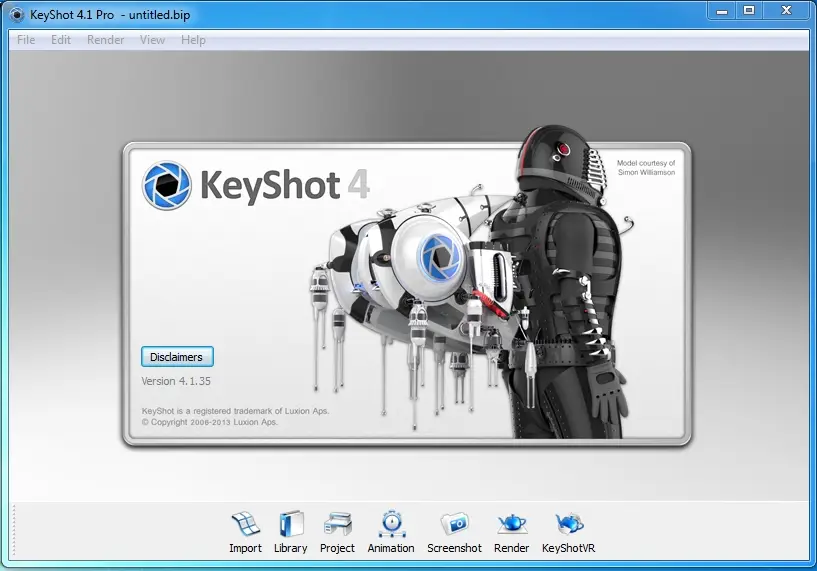Maximize the KeyShot window
The height and width of the screenshot is (571, 817).
[749, 11]
